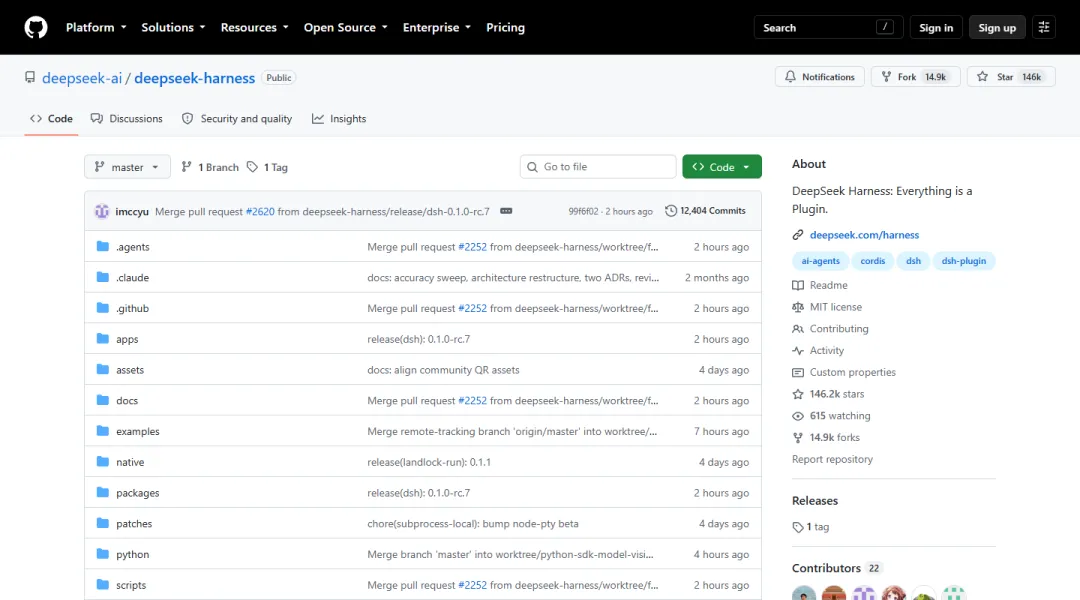The width and height of the screenshot is (1080, 600).
Task: Select the ai-agents topic tag
Action: [x=820, y=261]
